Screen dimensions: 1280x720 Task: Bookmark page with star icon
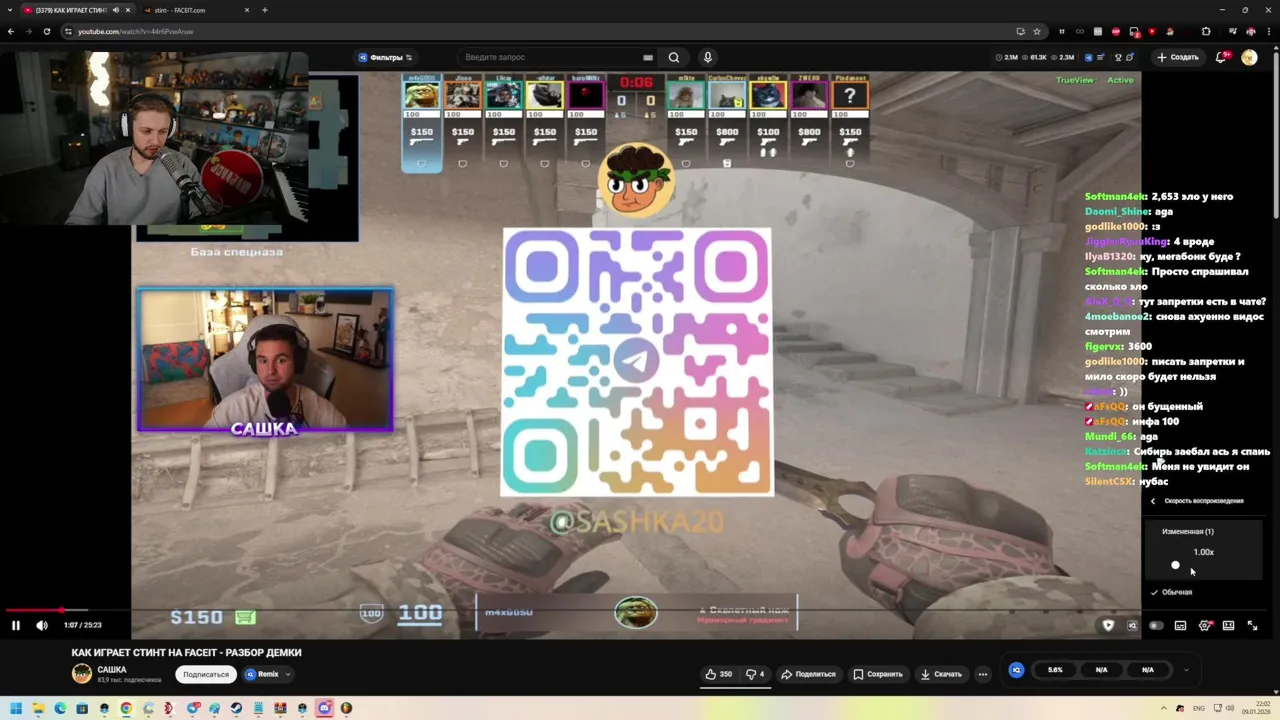click(1036, 31)
